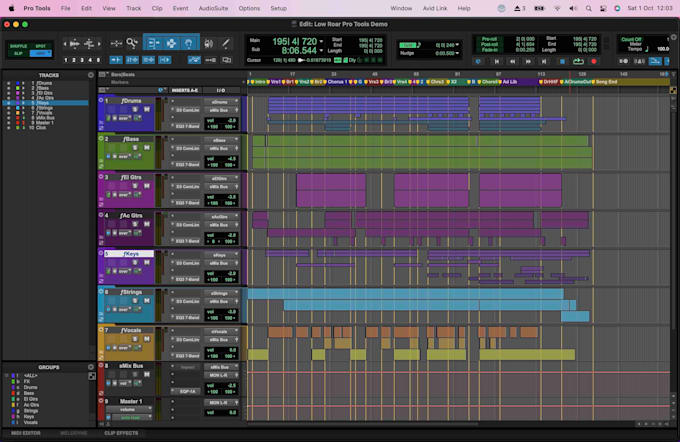Click Fast Forward transport button
This screenshot has width=680, height=442.
[528, 62]
